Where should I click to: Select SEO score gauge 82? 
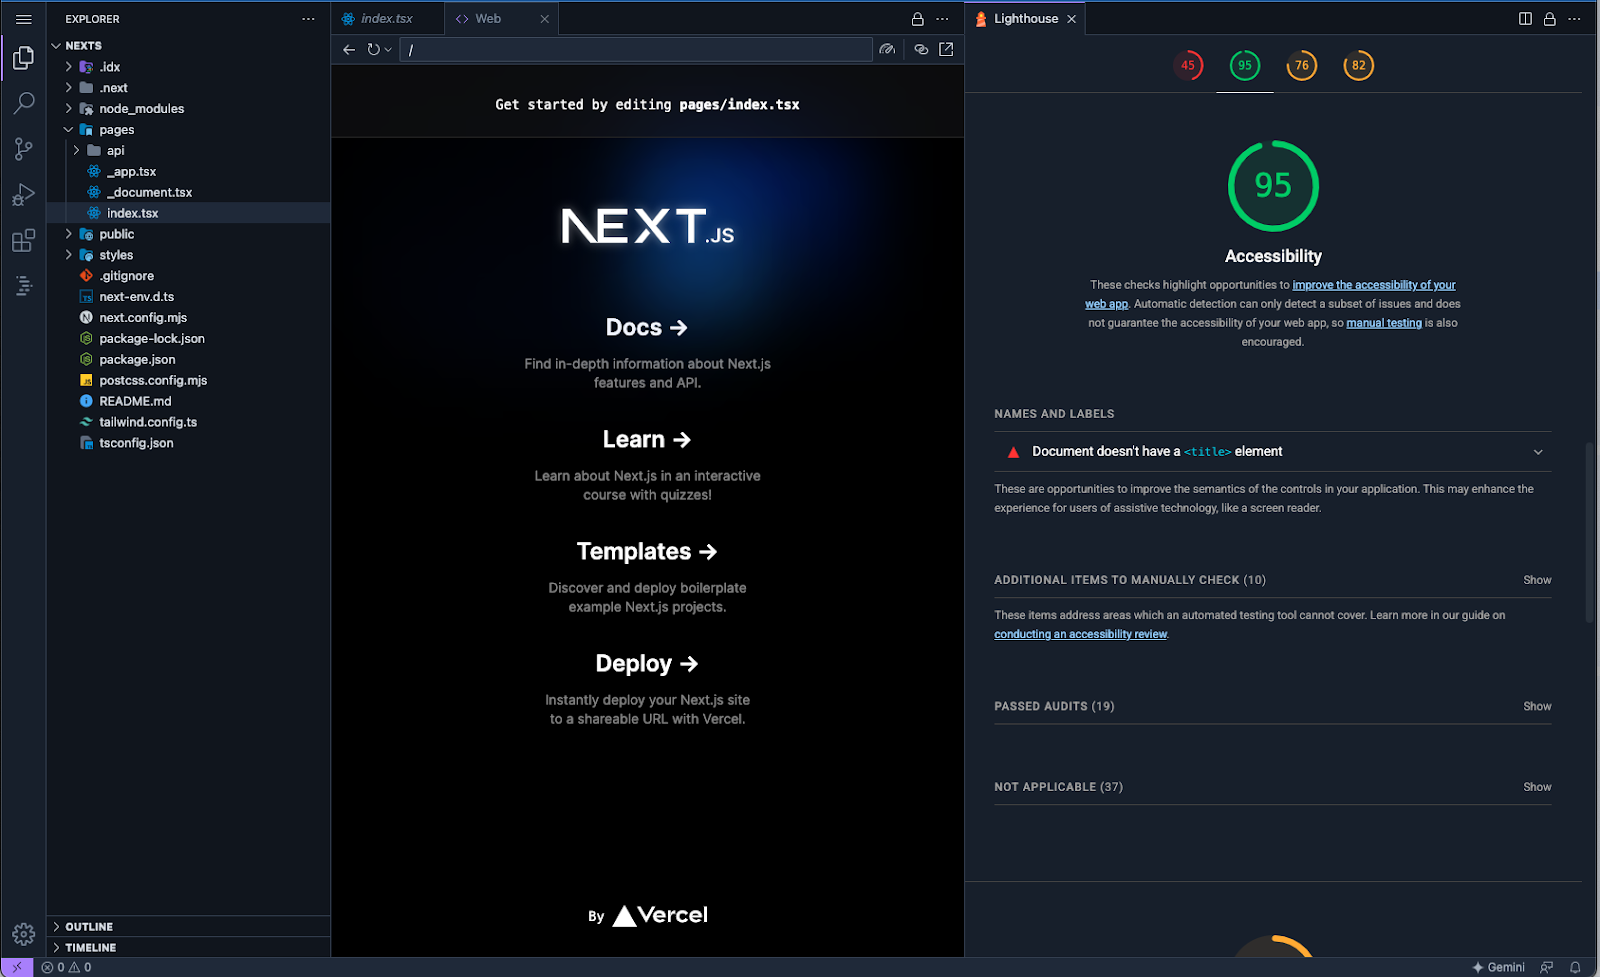(1359, 65)
